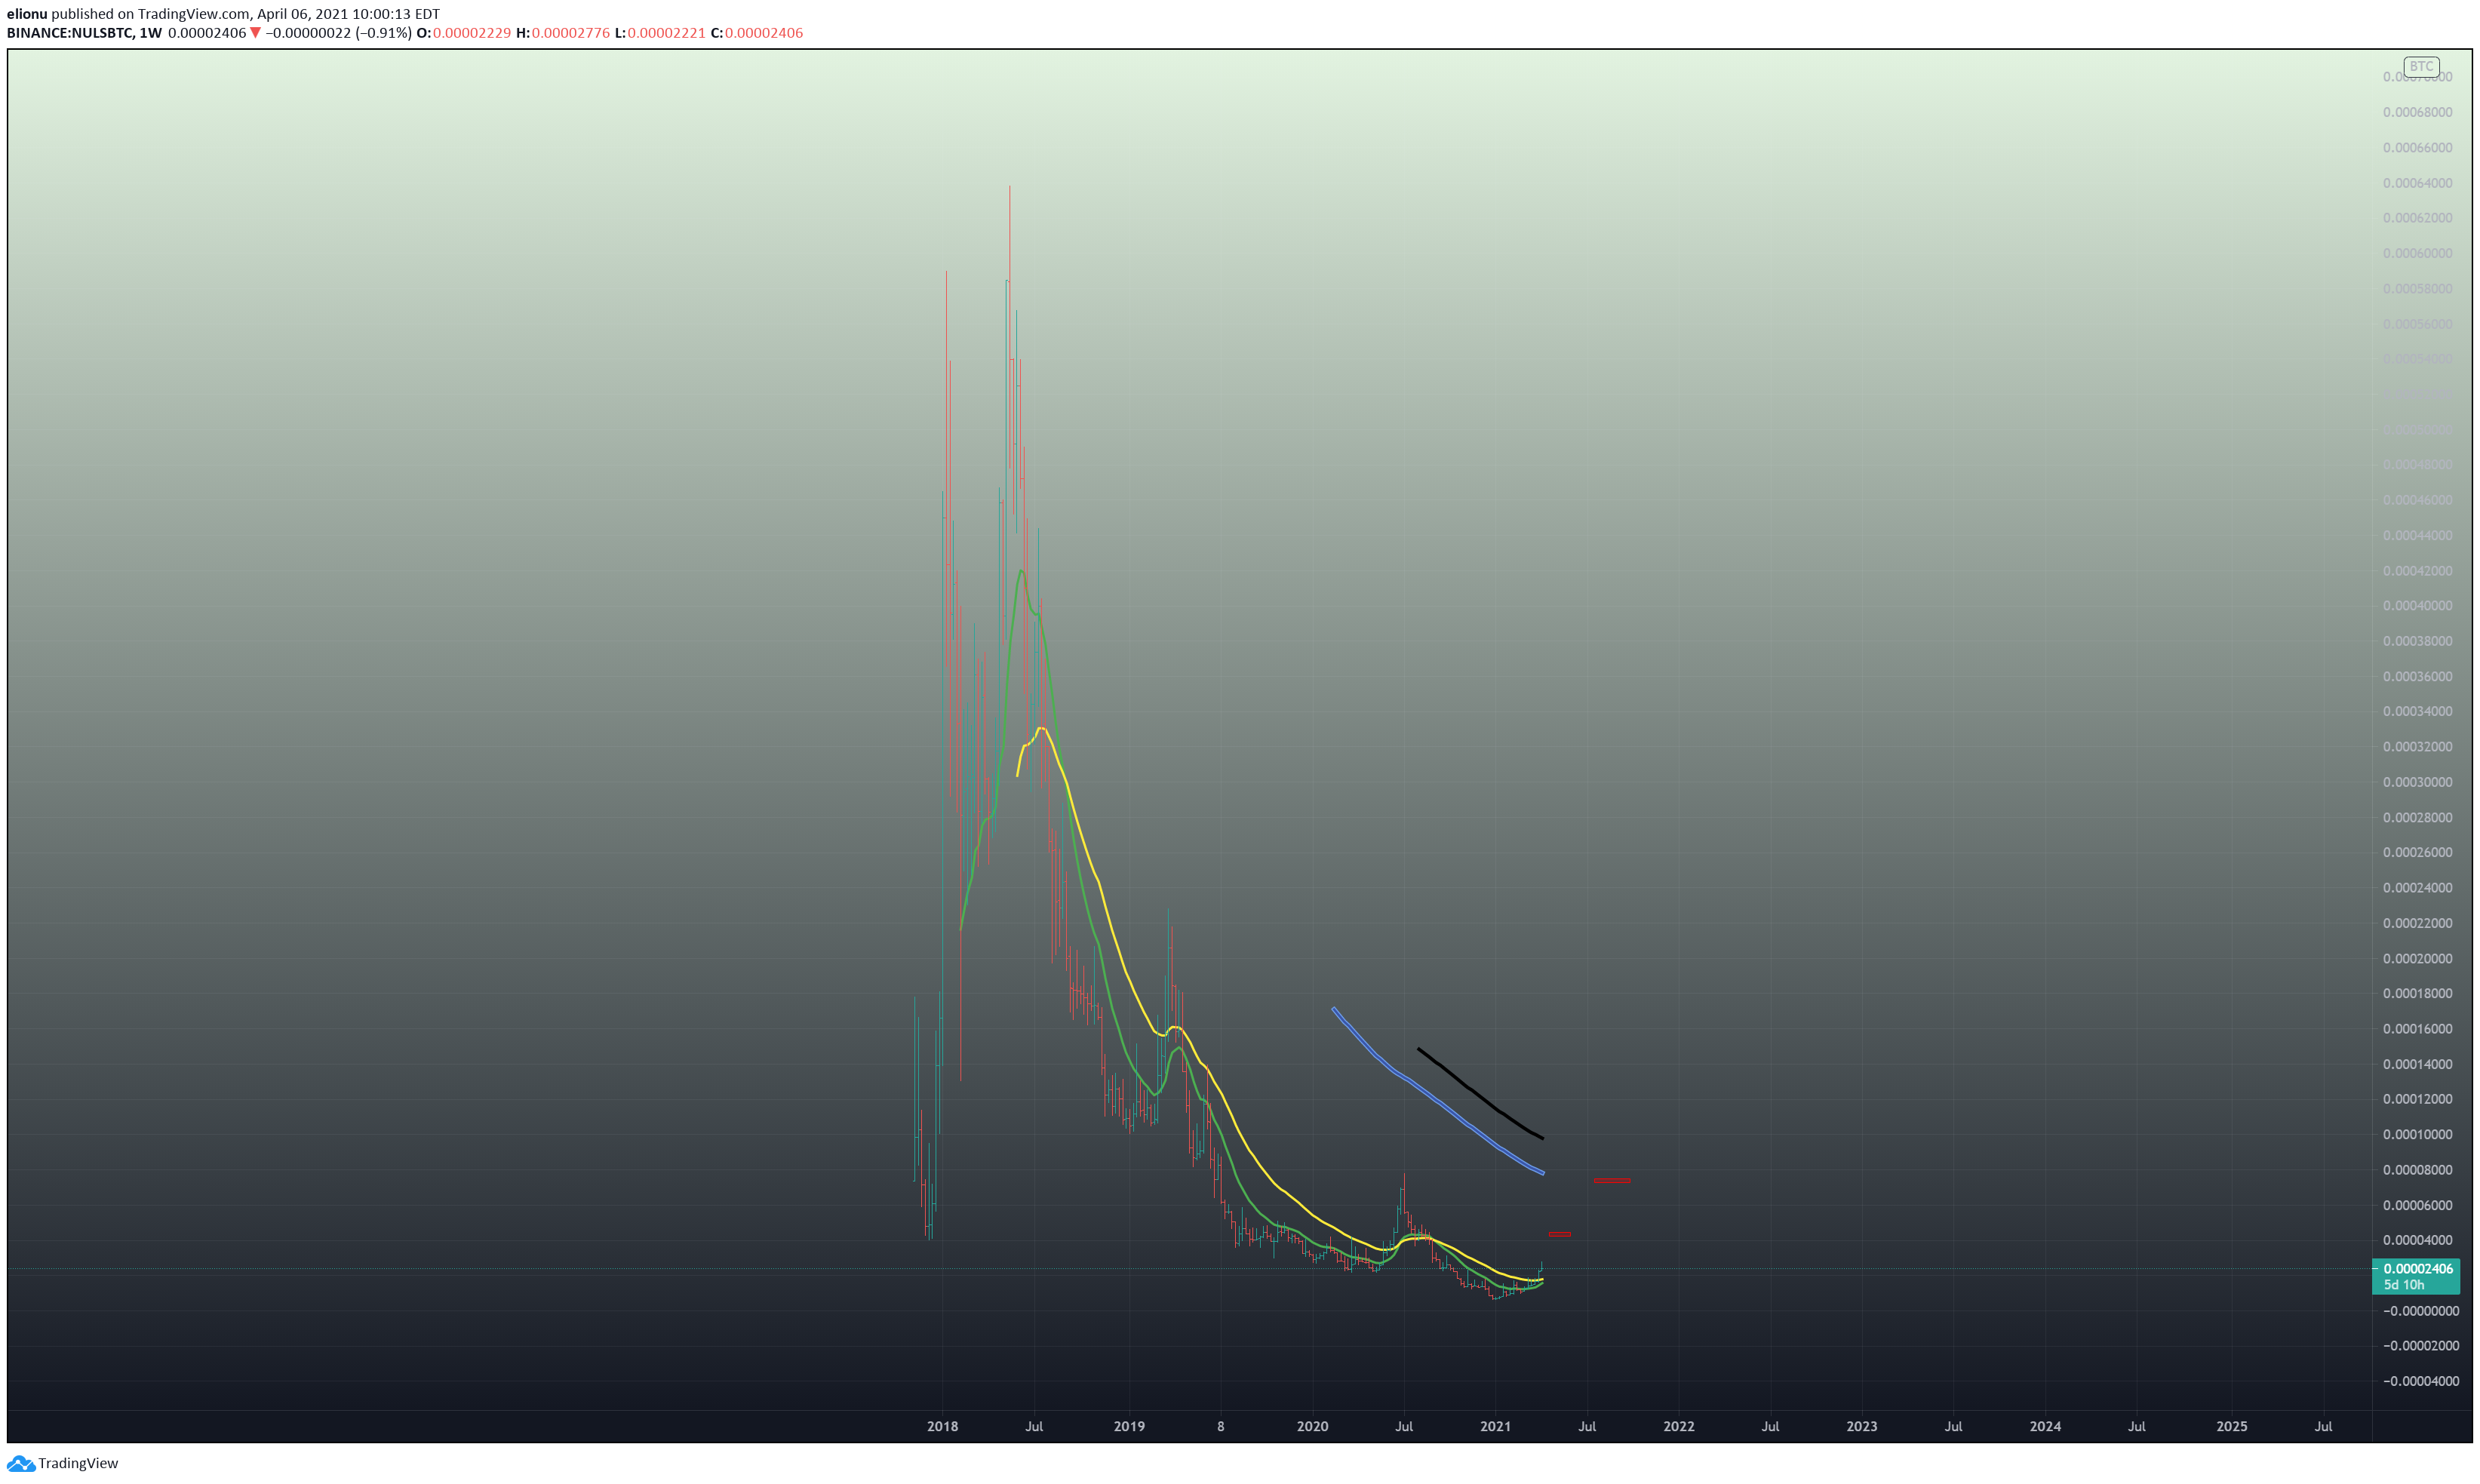Image resolution: width=2480 pixels, height=1484 pixels.
Task: Click the 2020 label on time axis
Action: click(1312, 1426)
